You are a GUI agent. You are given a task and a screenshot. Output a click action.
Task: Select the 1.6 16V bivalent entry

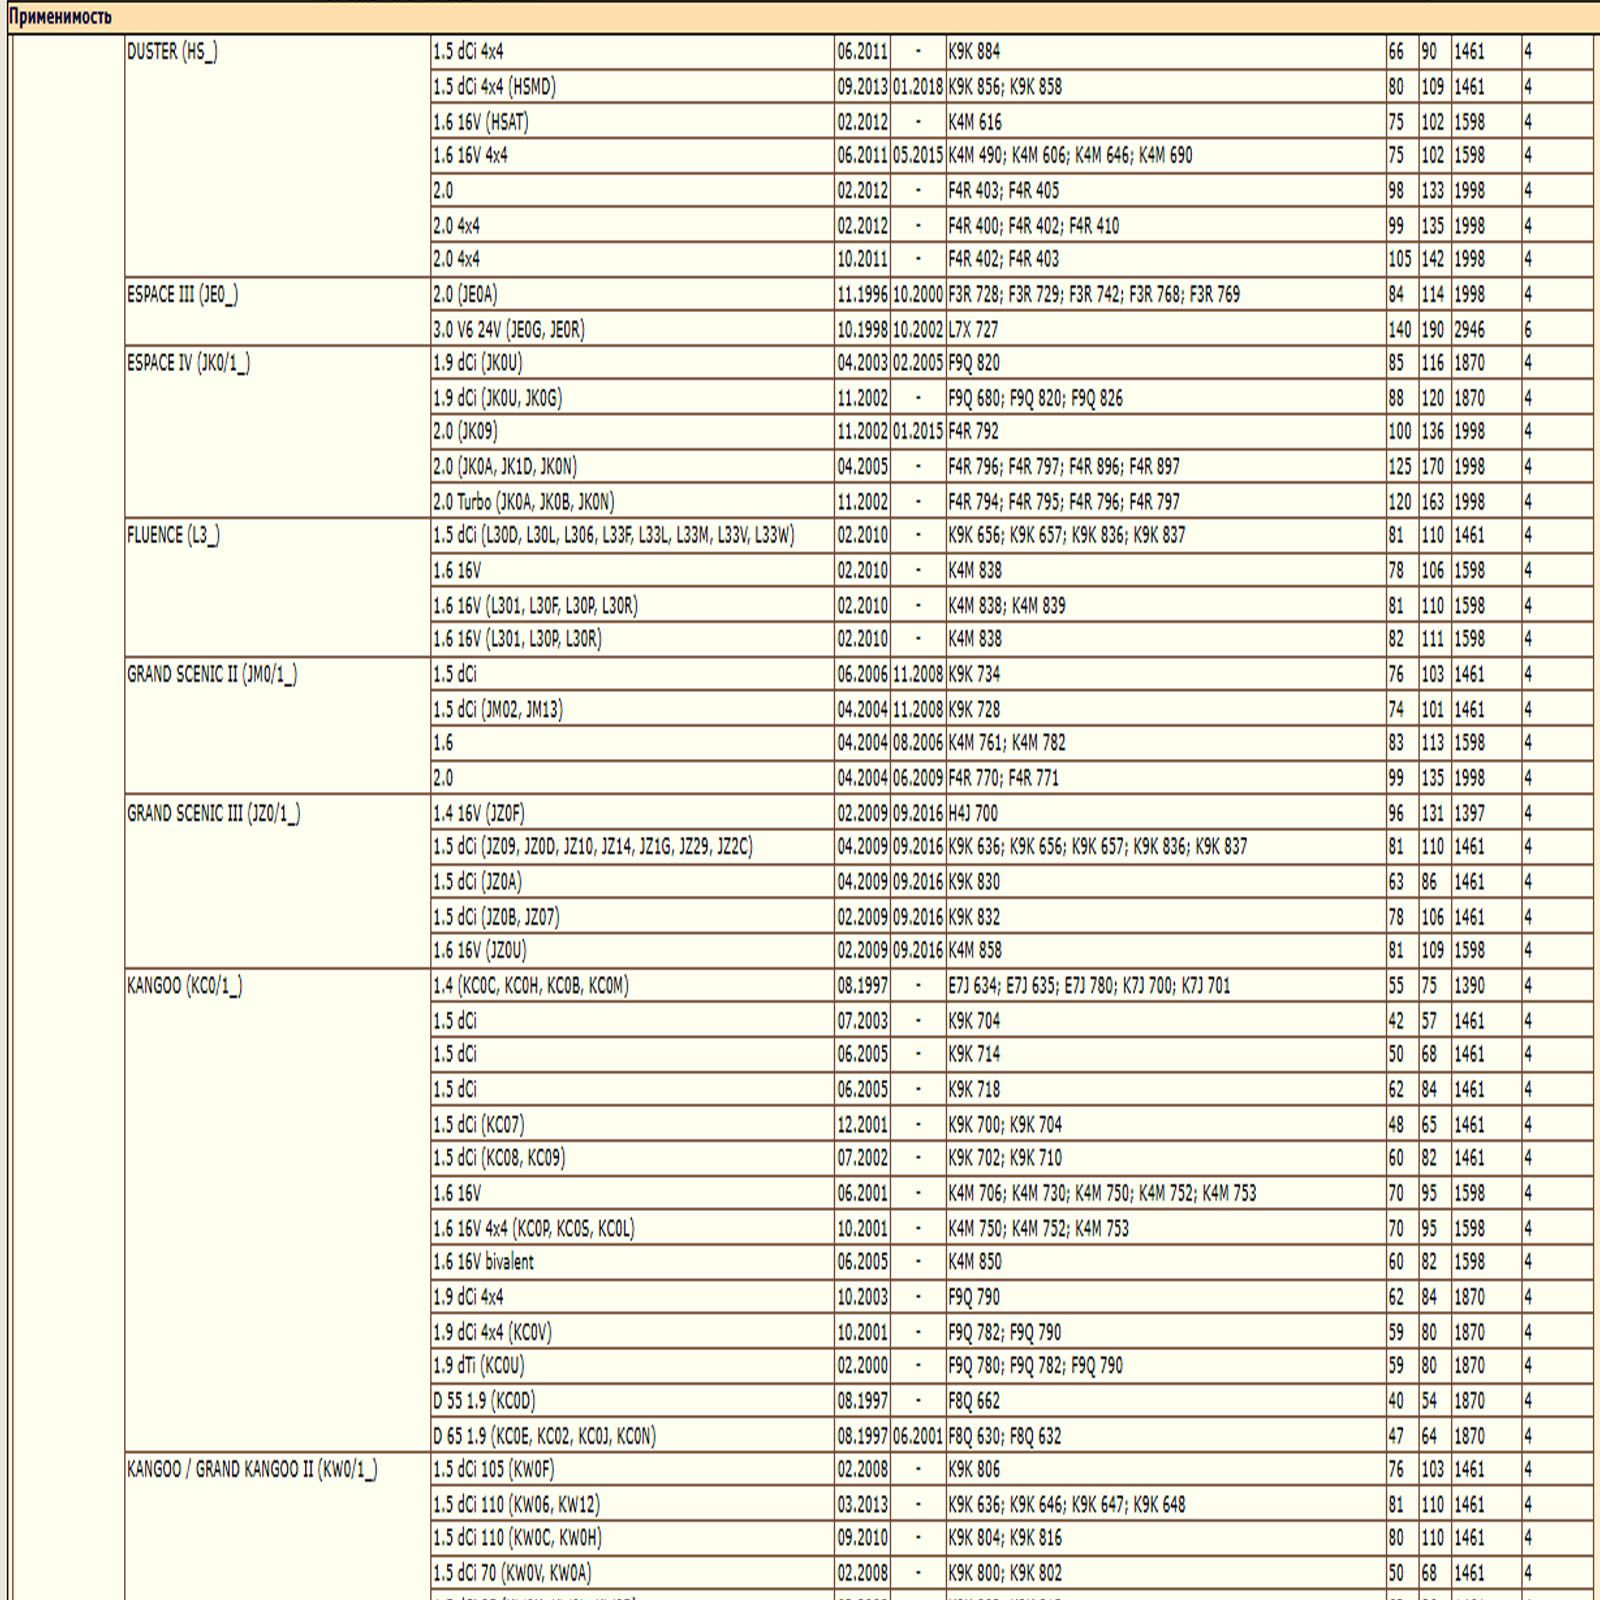[484, 1262]
